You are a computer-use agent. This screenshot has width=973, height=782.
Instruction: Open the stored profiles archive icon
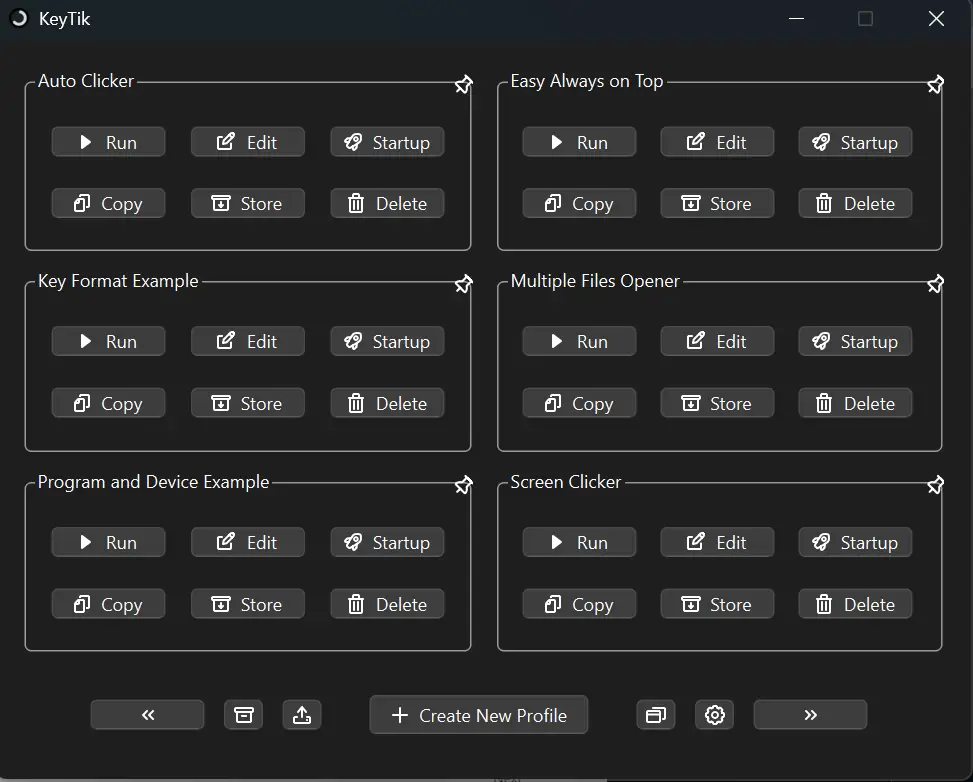click(243, 715)
